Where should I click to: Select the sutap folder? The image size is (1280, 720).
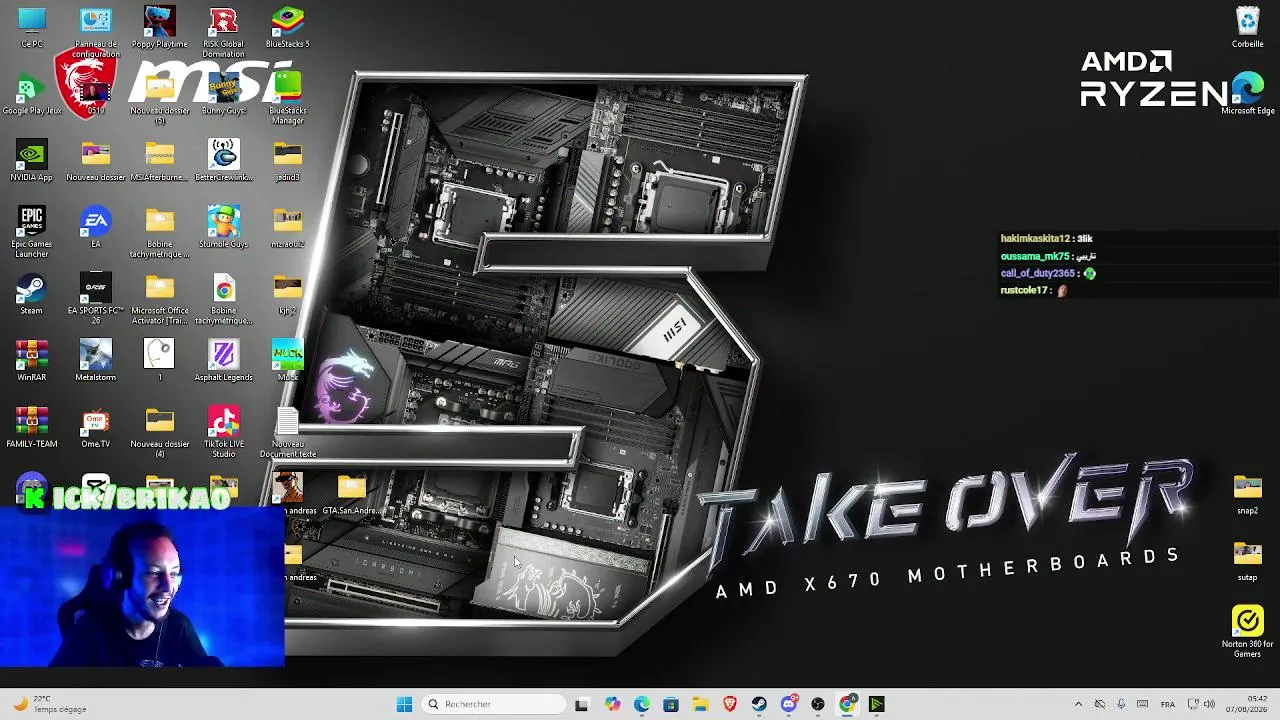pos(1248,560)
